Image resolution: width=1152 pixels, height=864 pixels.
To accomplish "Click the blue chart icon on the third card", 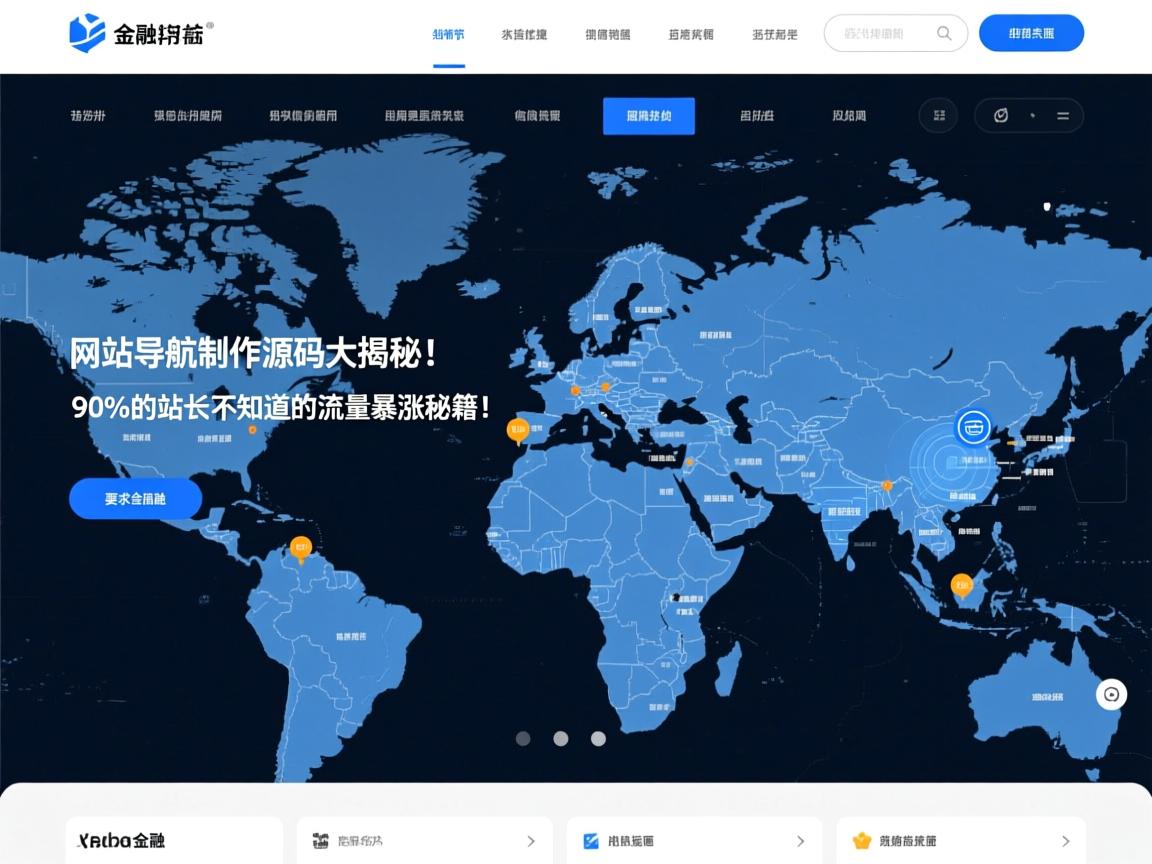I will 592,841.
